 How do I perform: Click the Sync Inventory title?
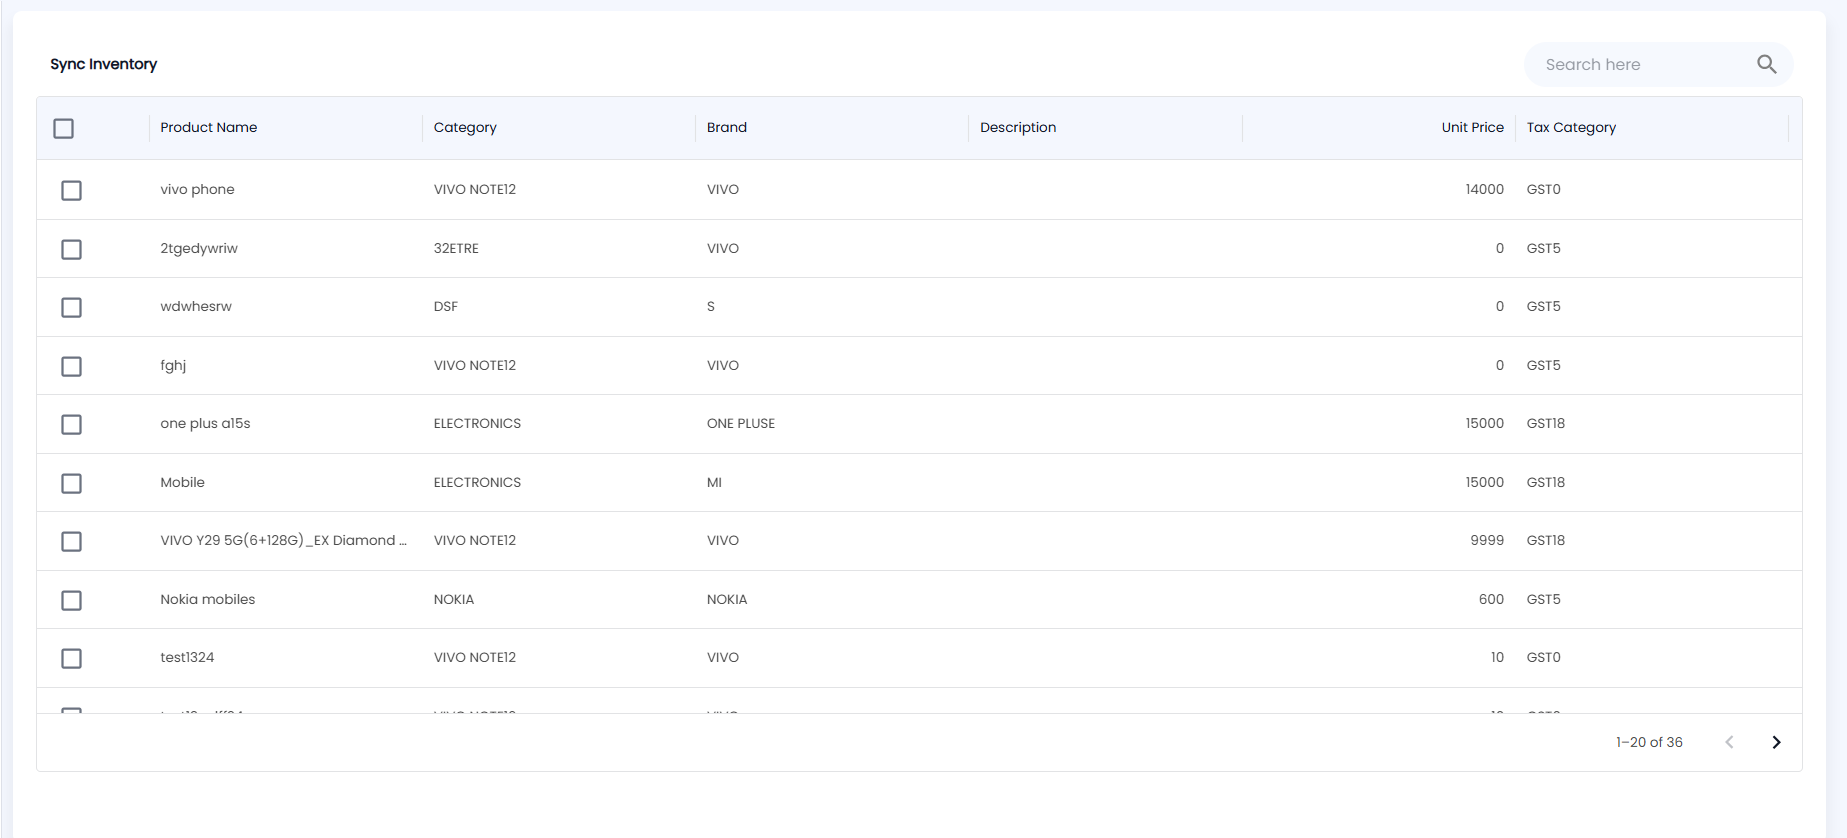click(104, 64)
